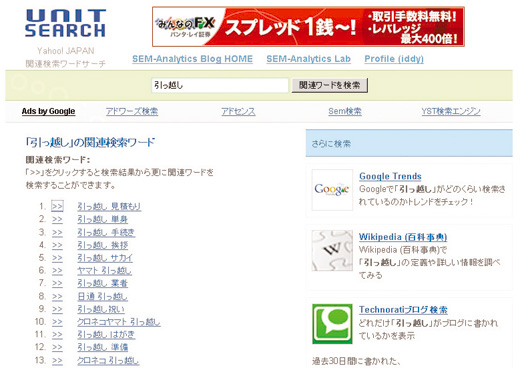
Task: Open the Ads by Google link
Action: coord(48,111)
